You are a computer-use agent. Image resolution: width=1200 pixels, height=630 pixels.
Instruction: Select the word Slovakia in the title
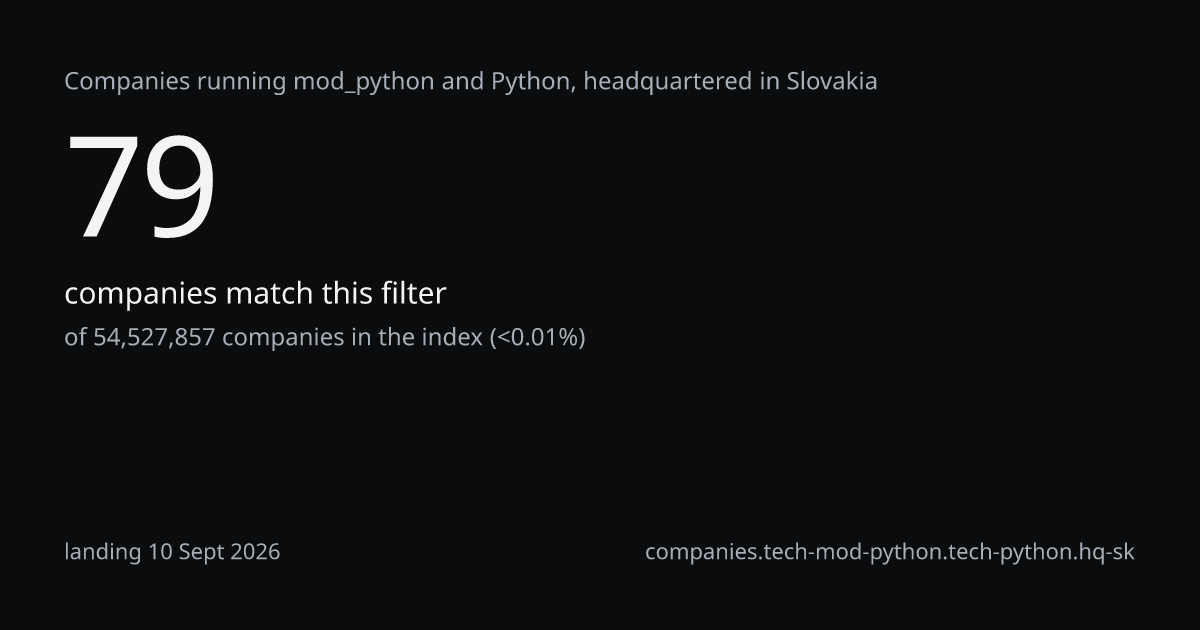(x=832, y=81)
